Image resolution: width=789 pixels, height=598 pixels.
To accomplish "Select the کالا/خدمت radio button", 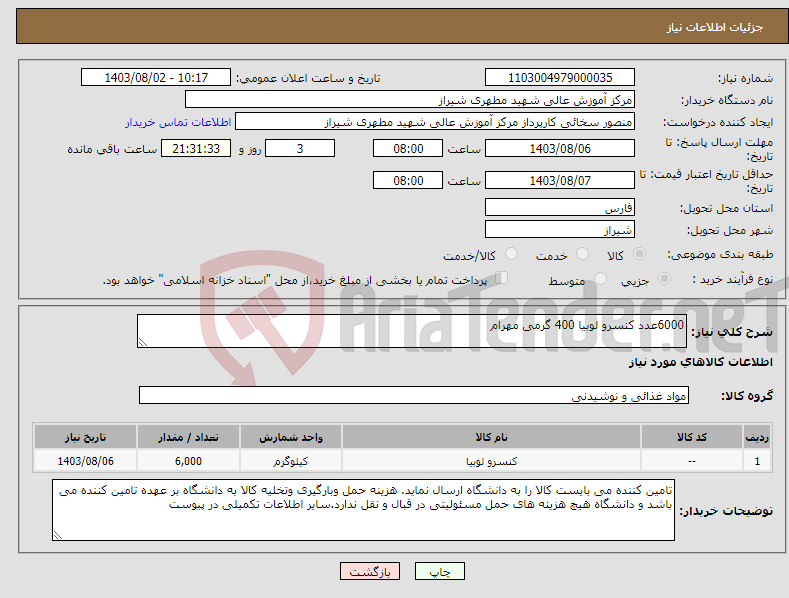I will click(x=511, y=254).
